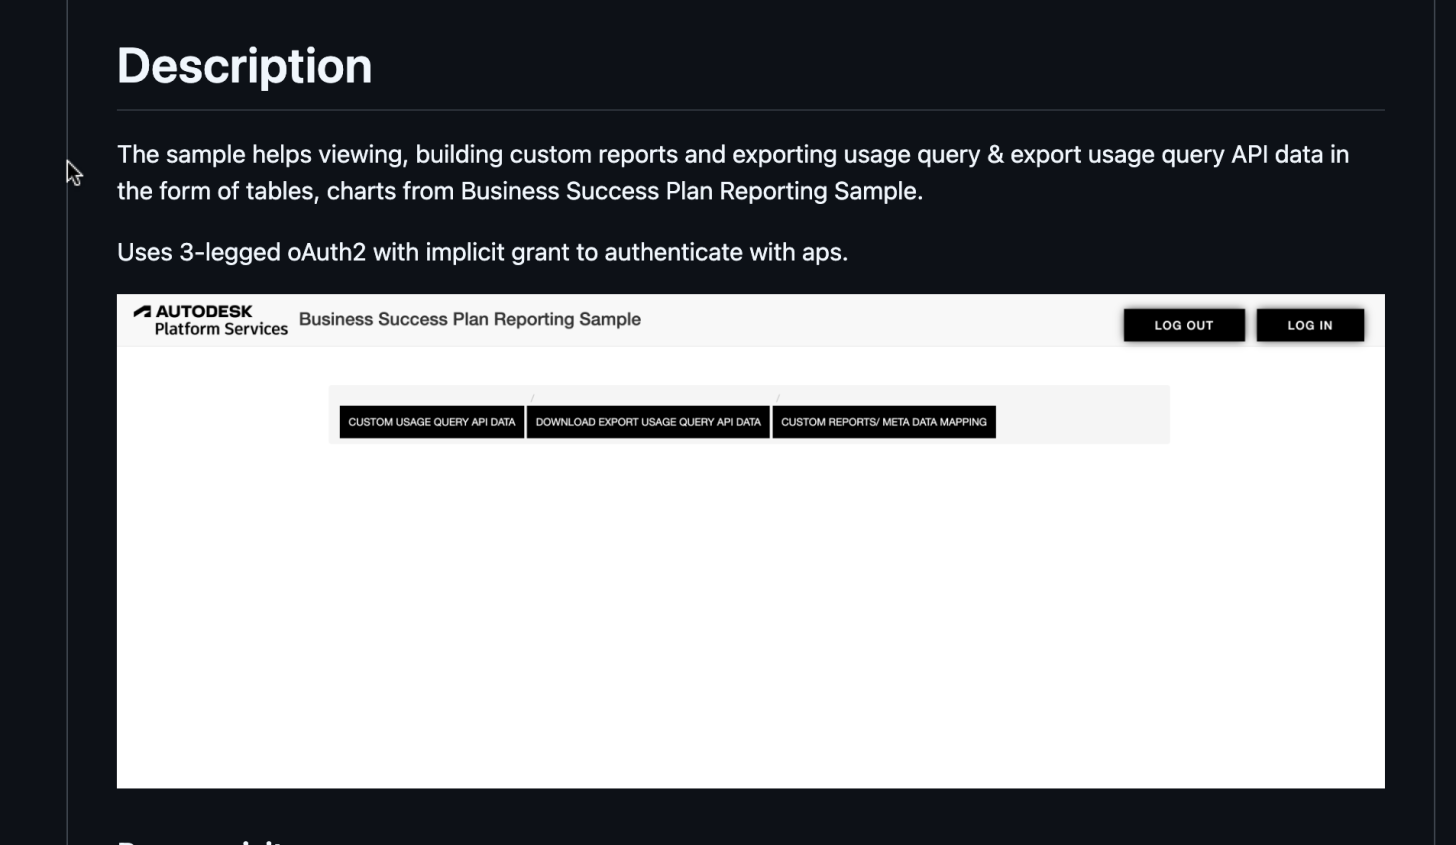Click the divider line under Description
1456x845 pixels.
(750, 107)
